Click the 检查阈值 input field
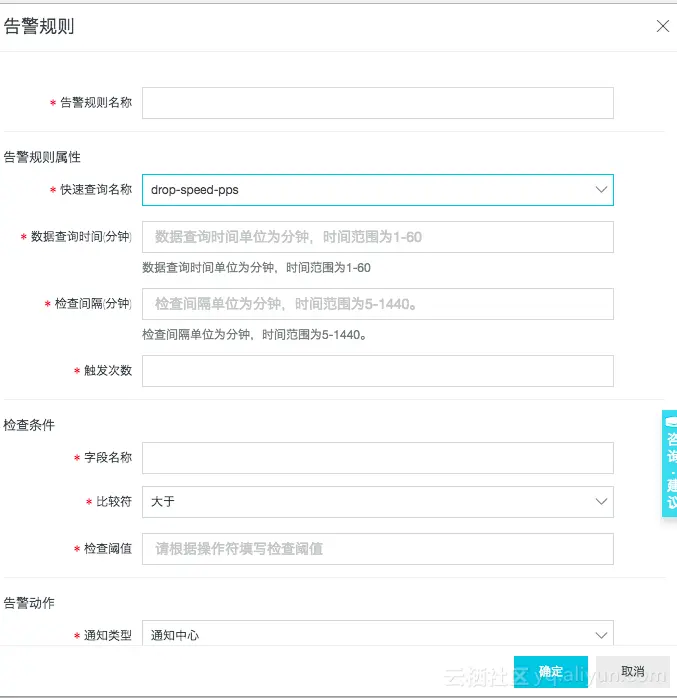This screenshot has width=677, height=698. click(377, 549)
